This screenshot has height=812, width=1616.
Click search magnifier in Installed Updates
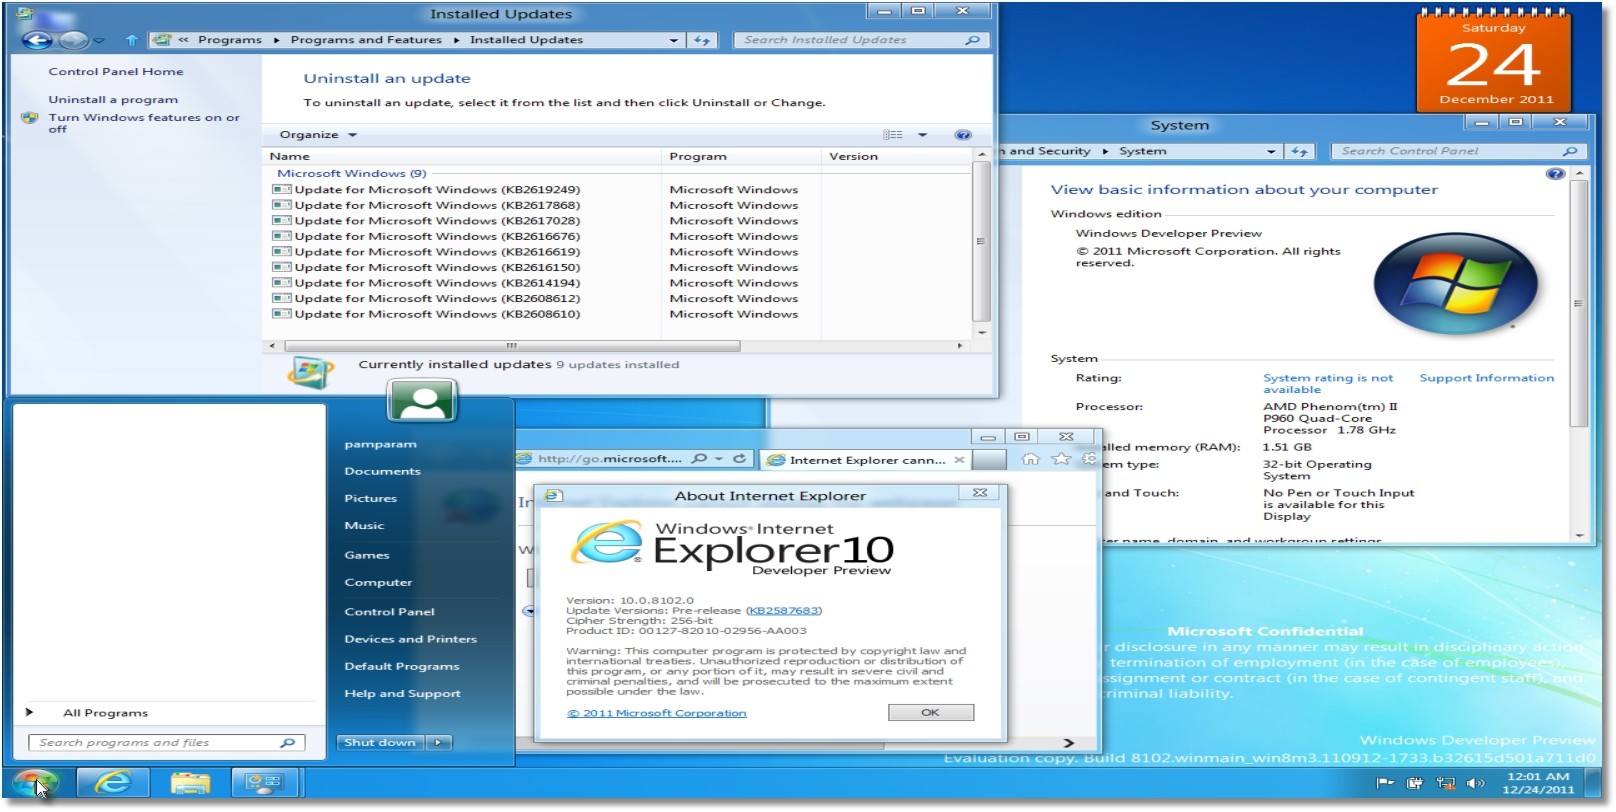pos(972,40)
